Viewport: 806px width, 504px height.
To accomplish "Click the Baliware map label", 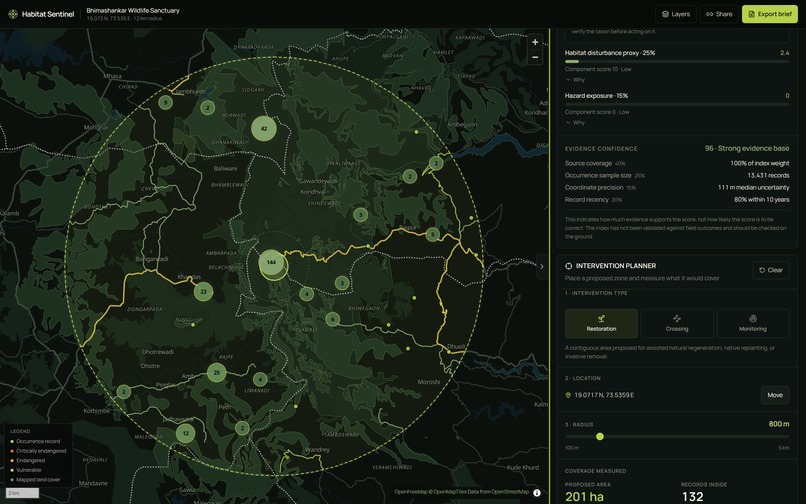I will tap(225, 168).
